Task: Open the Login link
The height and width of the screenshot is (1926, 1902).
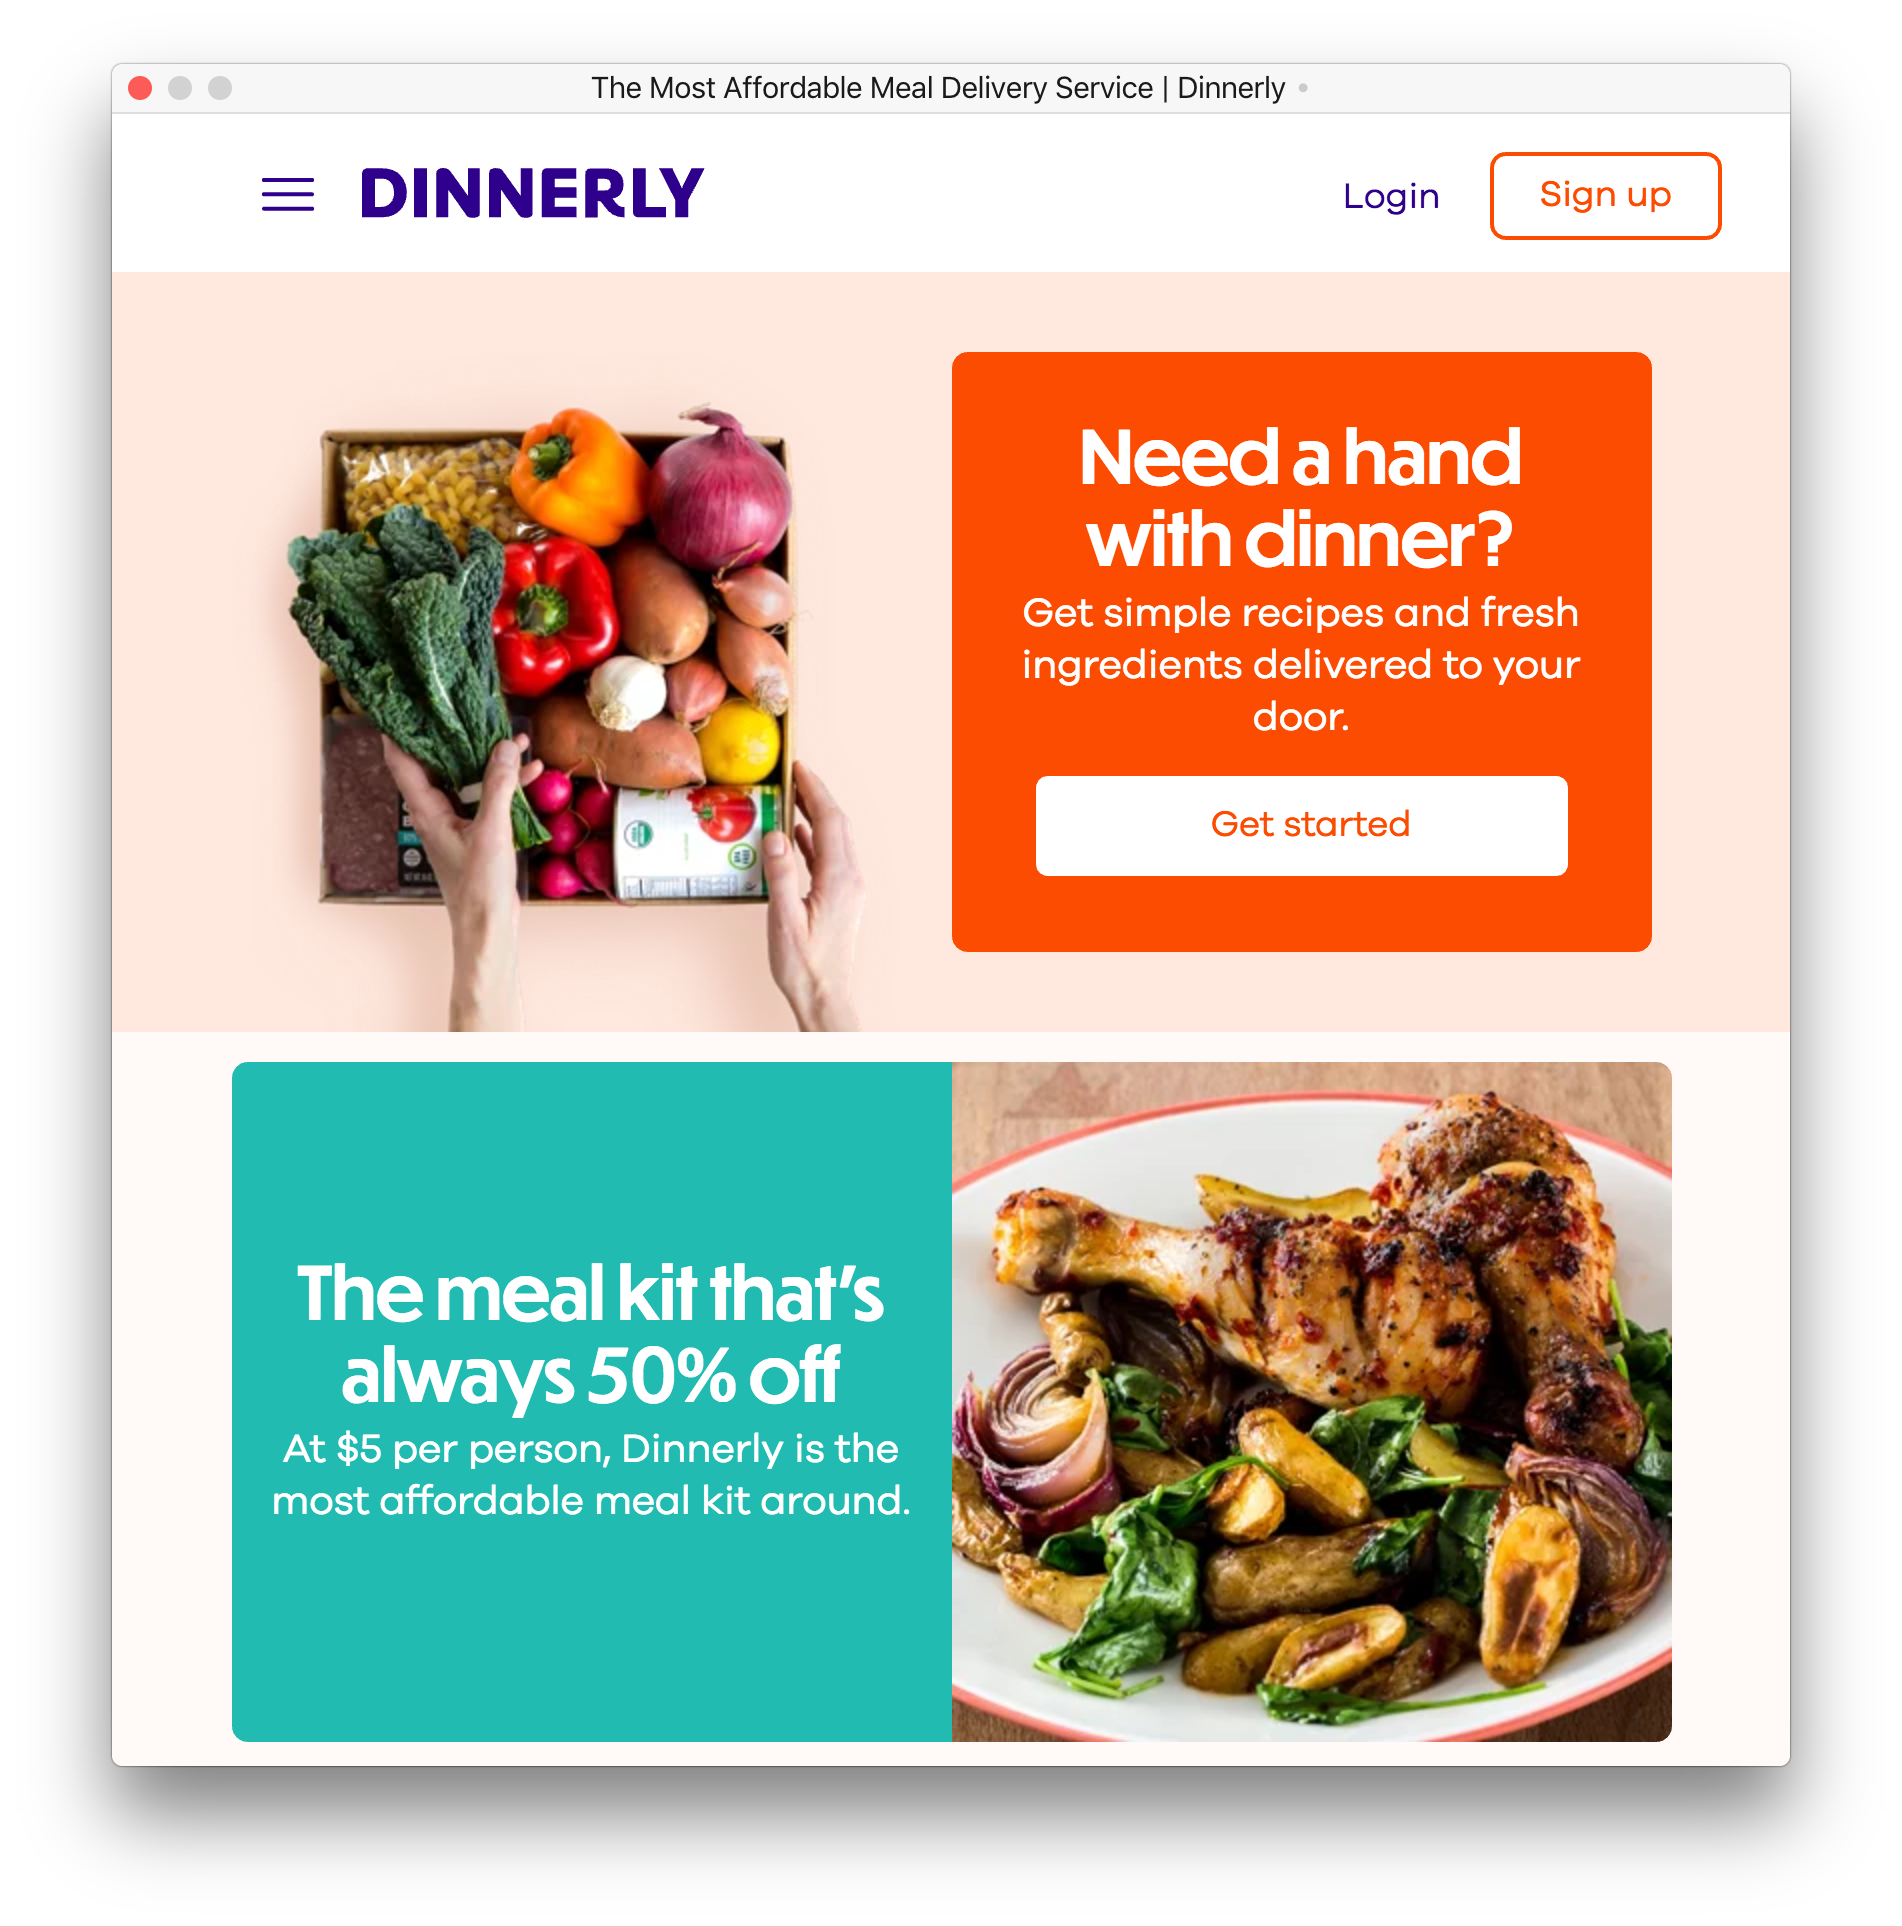Action: click(x=1391, y=196)
